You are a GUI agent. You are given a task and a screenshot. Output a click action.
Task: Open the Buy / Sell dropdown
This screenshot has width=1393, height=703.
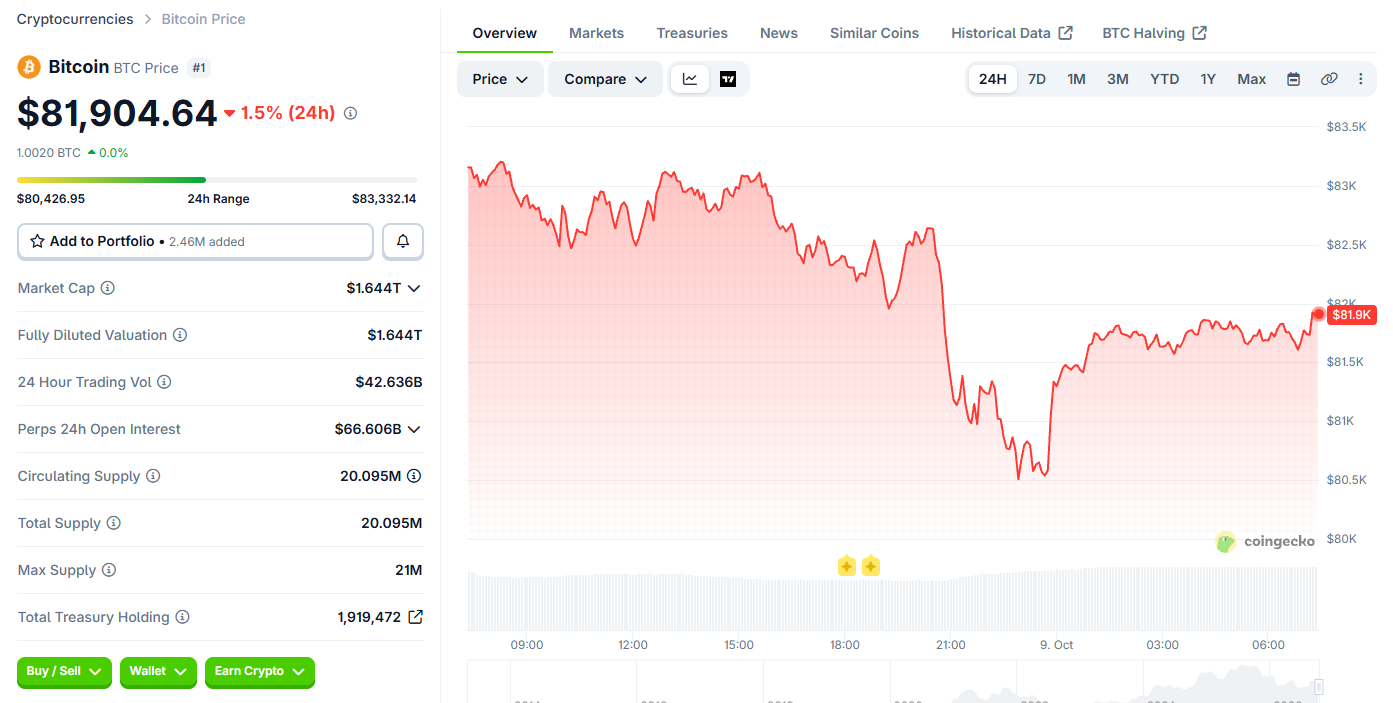click(x=65, y=672)
